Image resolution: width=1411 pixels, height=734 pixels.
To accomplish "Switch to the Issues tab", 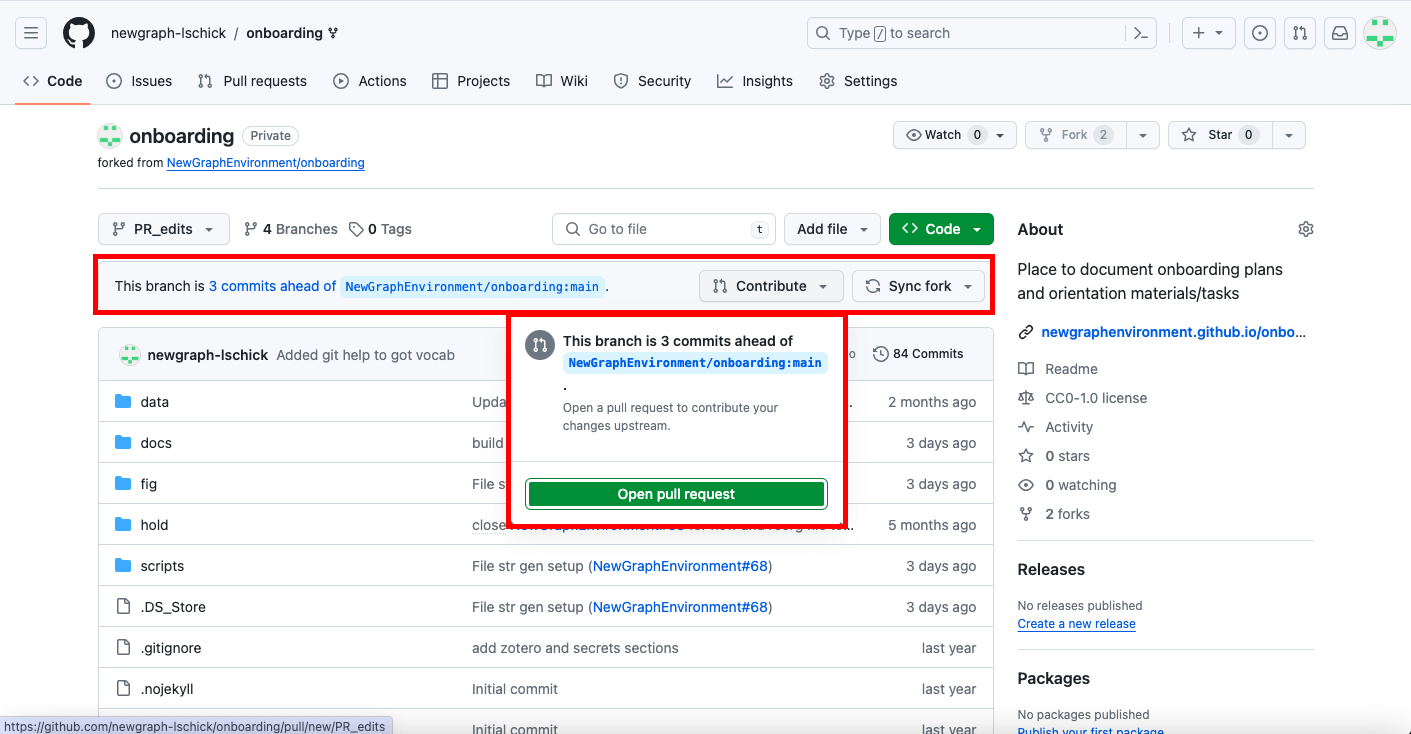I will coord(139,81).
